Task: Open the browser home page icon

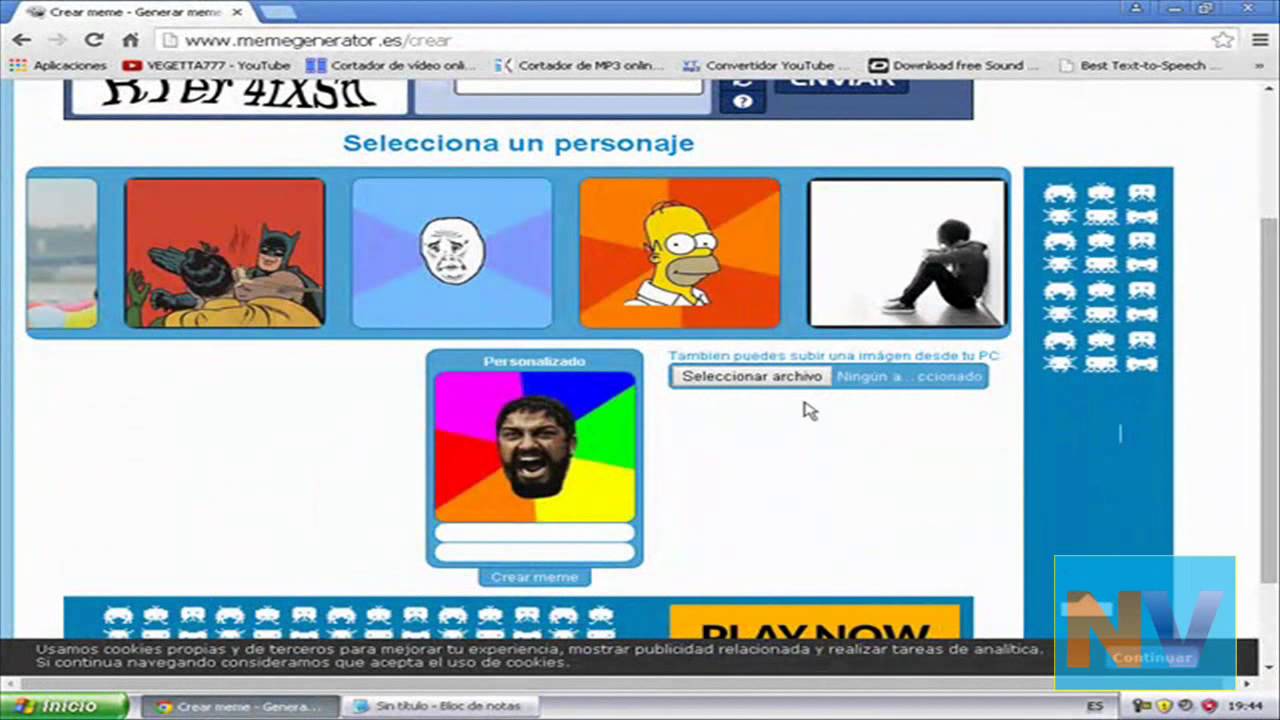Action: (x=130, y=40)
